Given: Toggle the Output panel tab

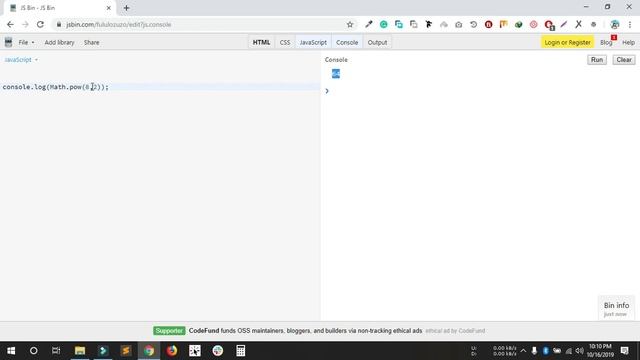Looking at the screenshot, I should pyautogui.click(x=377, y=42).
